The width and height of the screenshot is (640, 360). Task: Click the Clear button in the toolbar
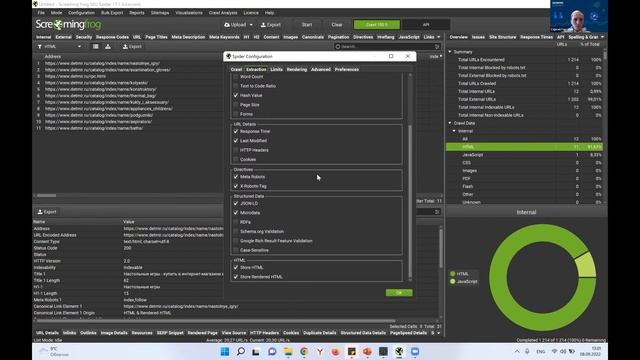337,25
